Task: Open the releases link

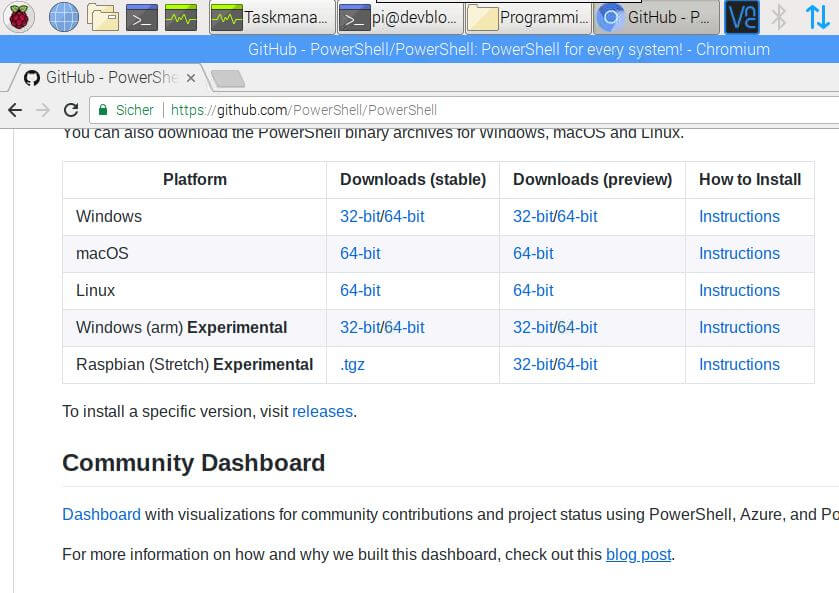Action: (322, 411)
